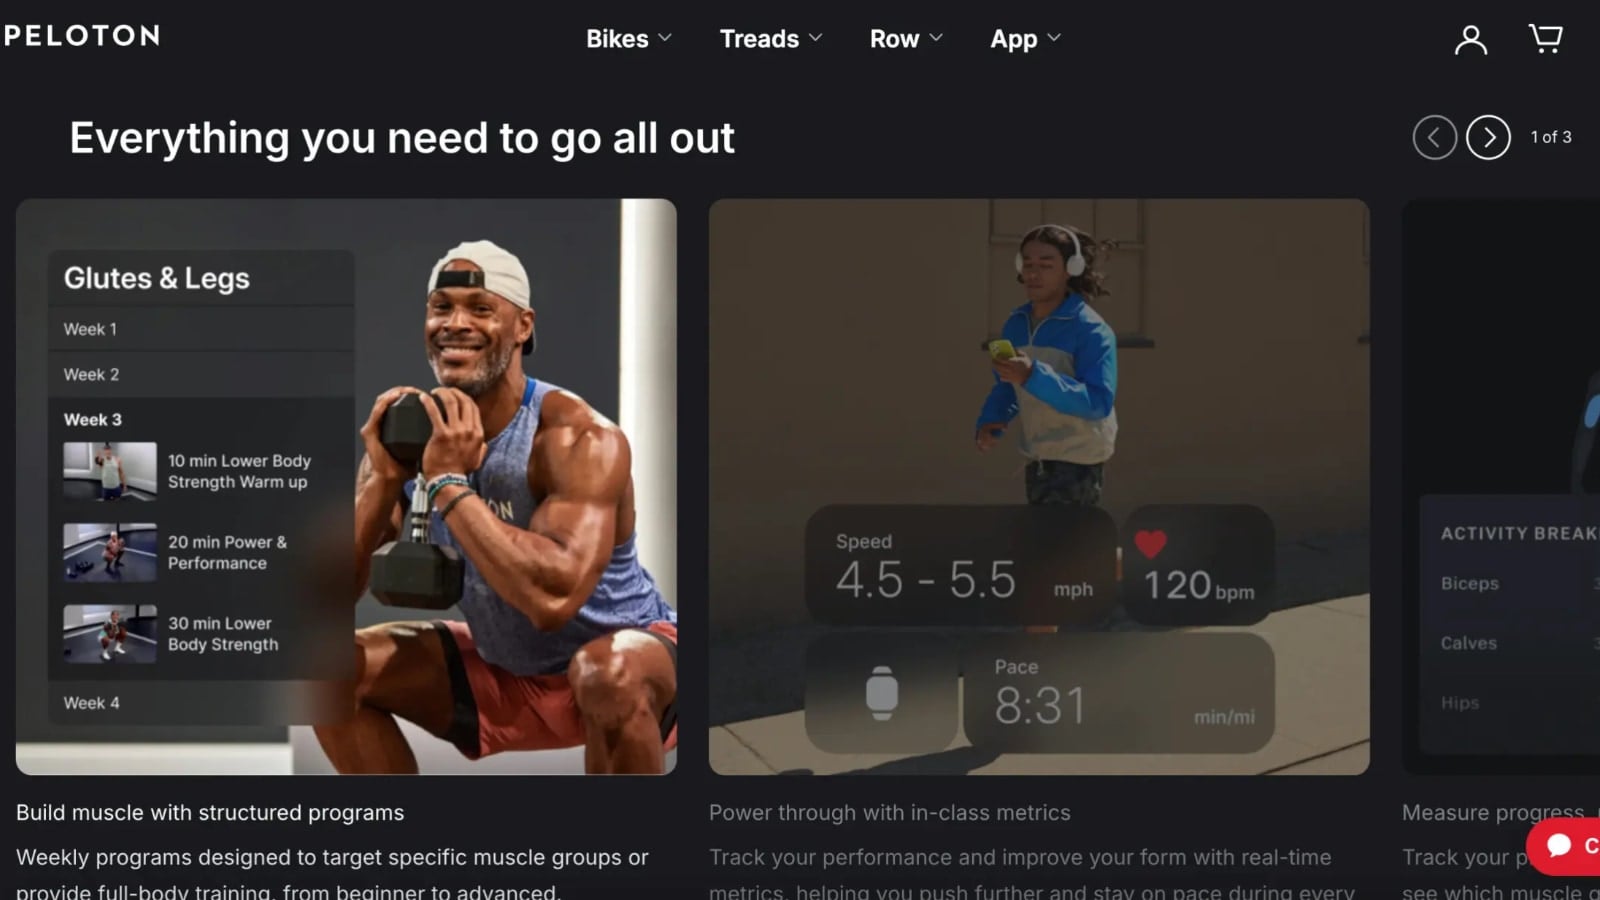Open 10 min Lower Body Warm up thumbnail
The width and height of the screenshot is (1600, 900).
(110, 471)
